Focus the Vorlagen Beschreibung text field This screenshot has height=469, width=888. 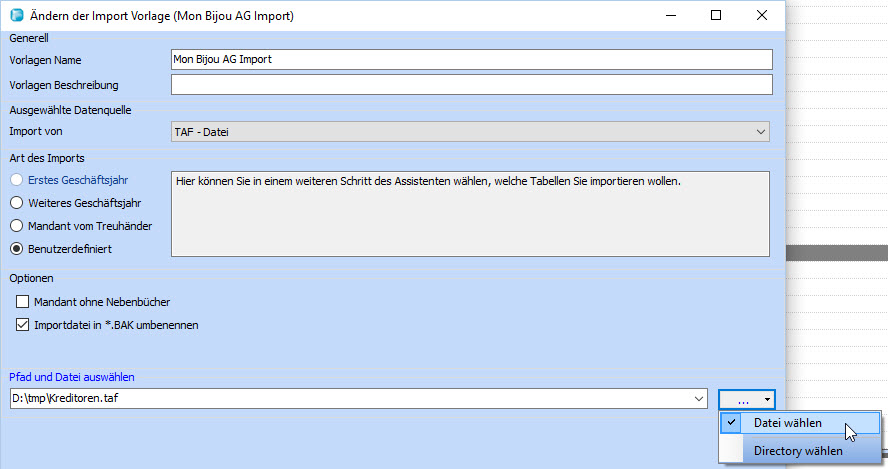coord(471,84)
